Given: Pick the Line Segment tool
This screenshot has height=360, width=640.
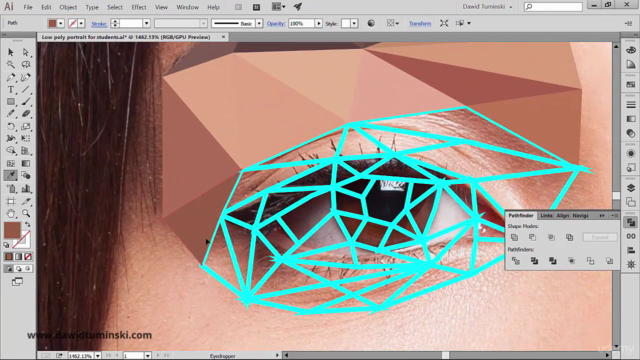Looking at the screenshot, I should click(26, 89).
